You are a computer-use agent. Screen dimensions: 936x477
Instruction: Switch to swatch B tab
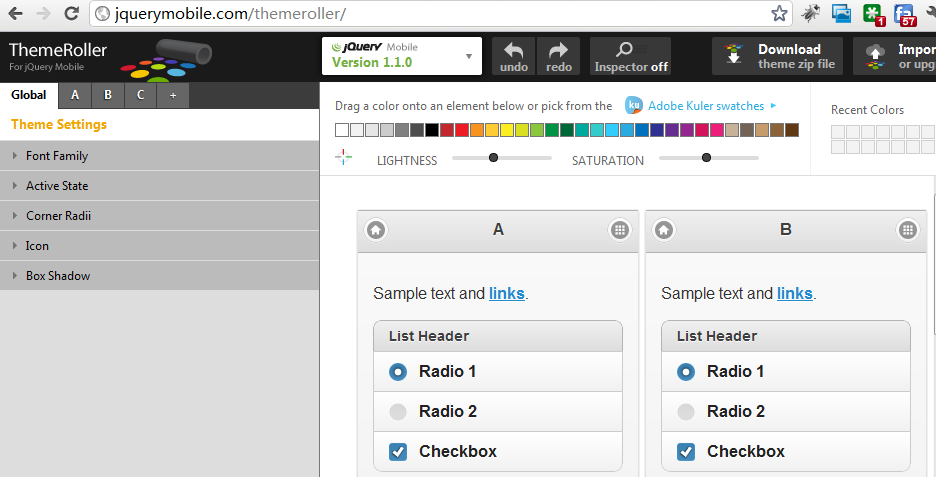pyautogui.click(x=107, y=96)
